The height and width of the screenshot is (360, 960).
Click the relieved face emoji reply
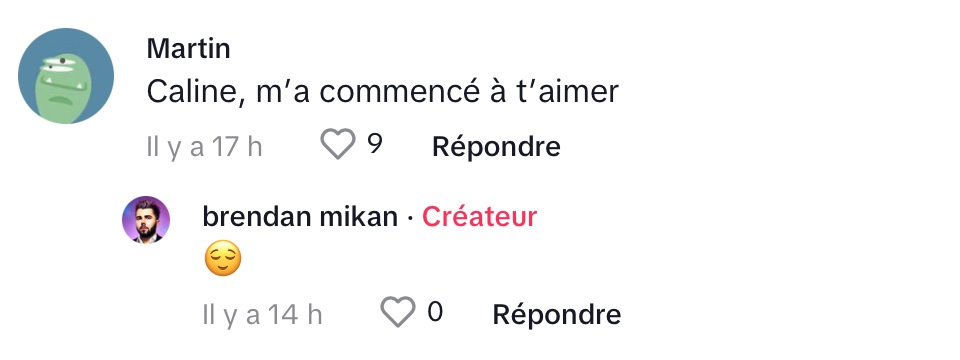point(223,258)
